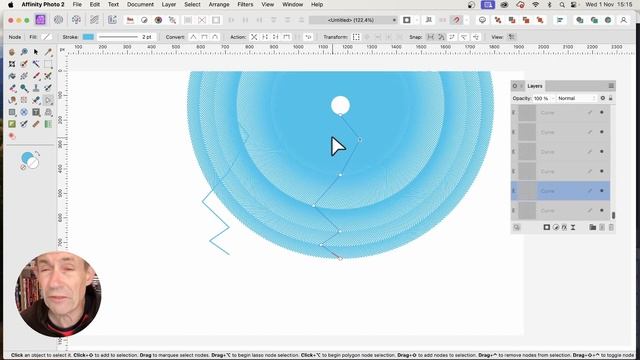Open the Filters menu
The image size is (640, 360).
tap(245, 4)
